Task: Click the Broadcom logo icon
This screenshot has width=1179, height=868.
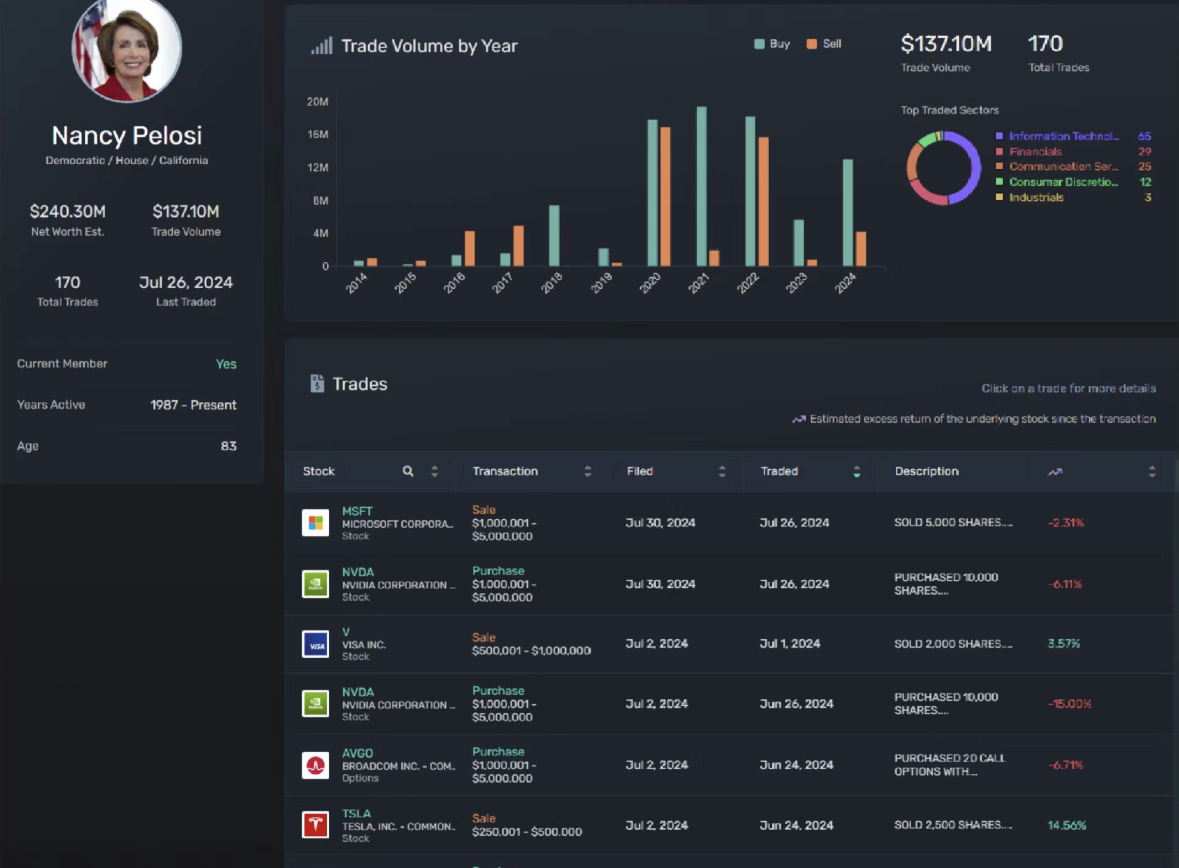Action: click(315, 765)
